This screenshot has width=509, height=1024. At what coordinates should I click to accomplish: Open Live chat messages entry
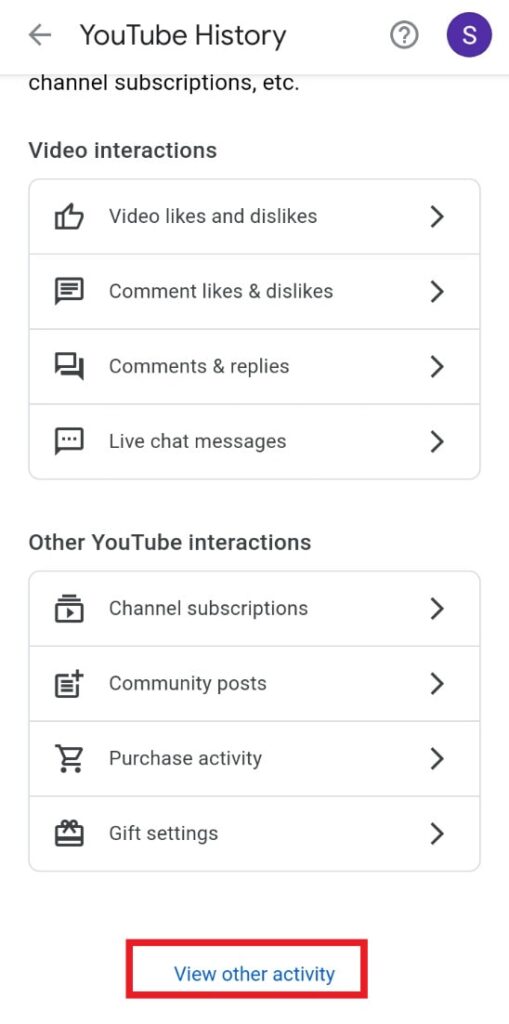pos(255,441)
